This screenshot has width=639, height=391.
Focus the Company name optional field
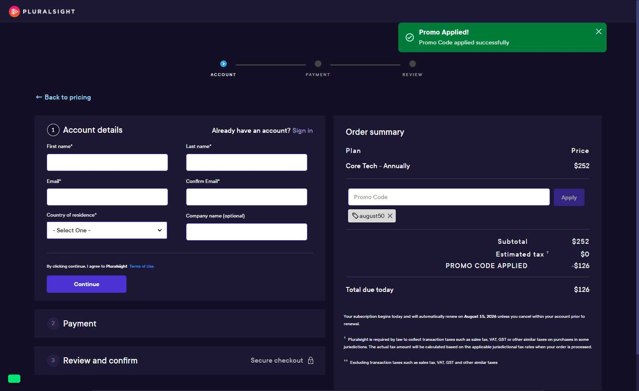pos(247,232)
